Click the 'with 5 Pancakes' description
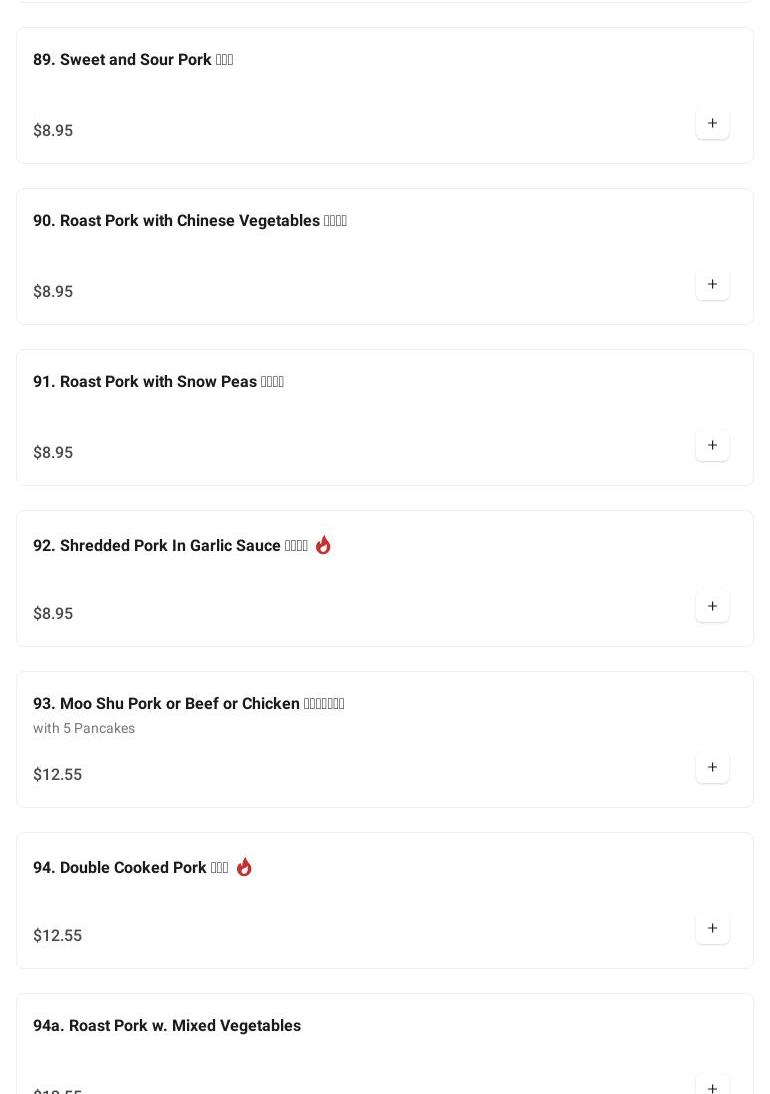 [84, 729]
